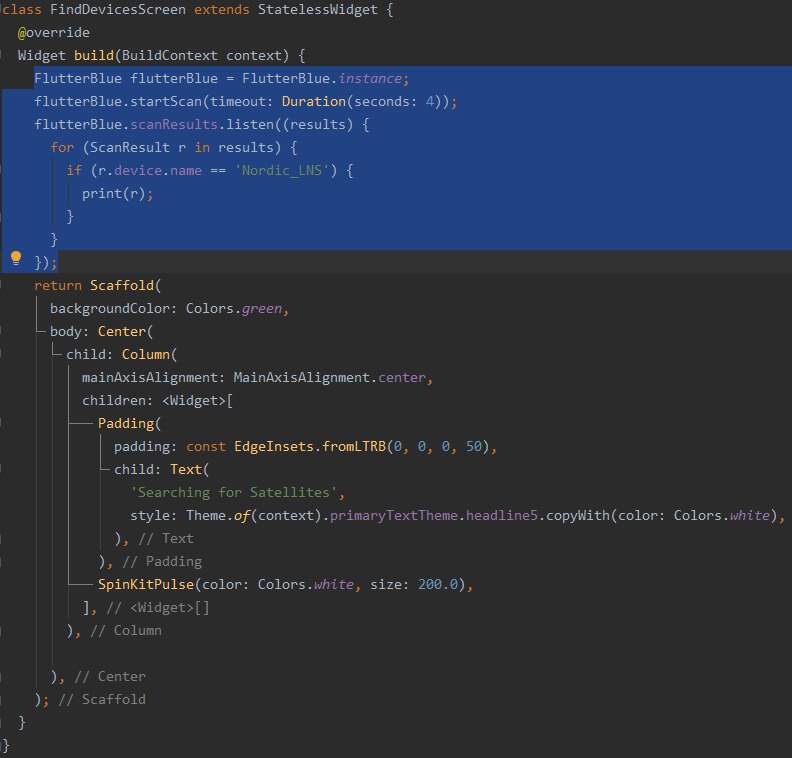Click the '// Padding' closing comment
Viewport: 792px width, 758px height.
pyautogui.click(x=162, y=562)
